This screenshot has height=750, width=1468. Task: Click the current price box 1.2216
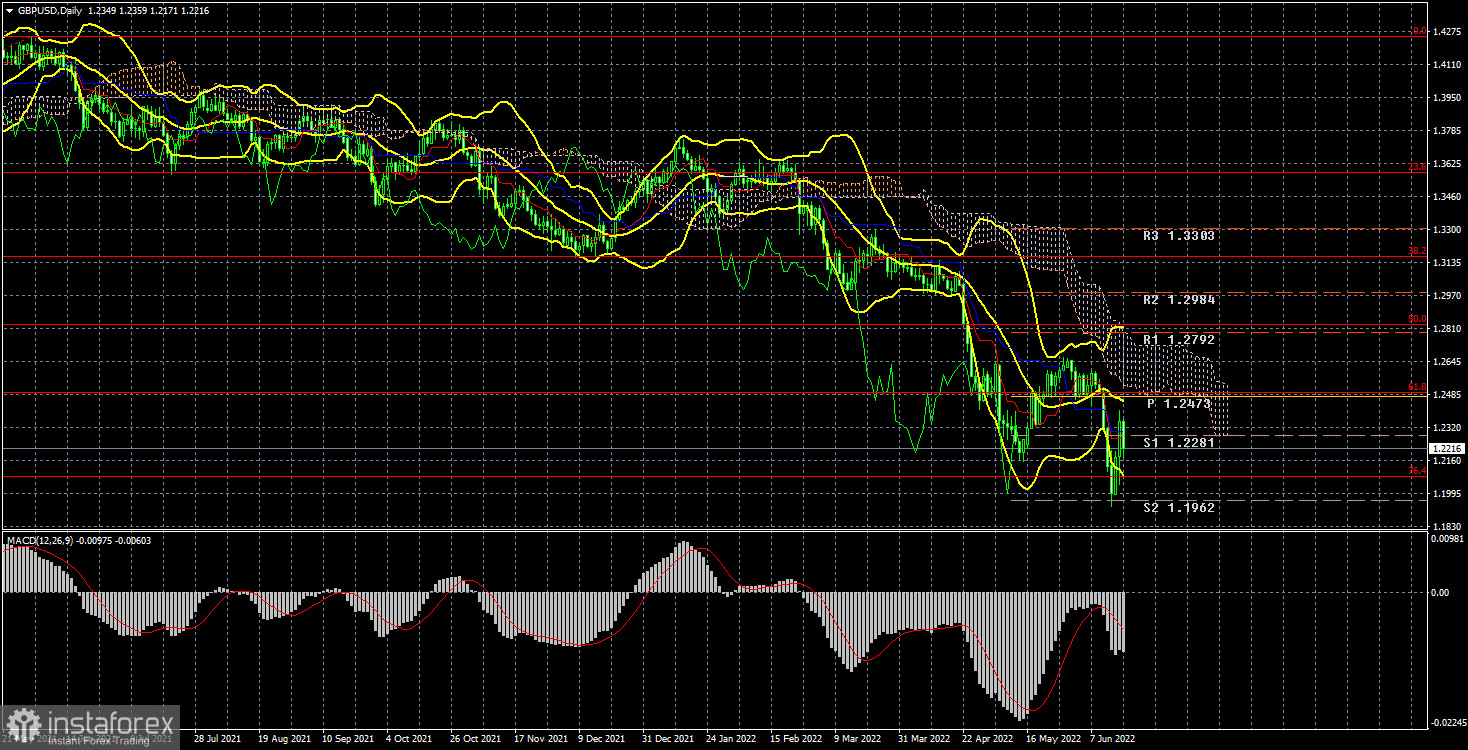(x=1447, y=449)
